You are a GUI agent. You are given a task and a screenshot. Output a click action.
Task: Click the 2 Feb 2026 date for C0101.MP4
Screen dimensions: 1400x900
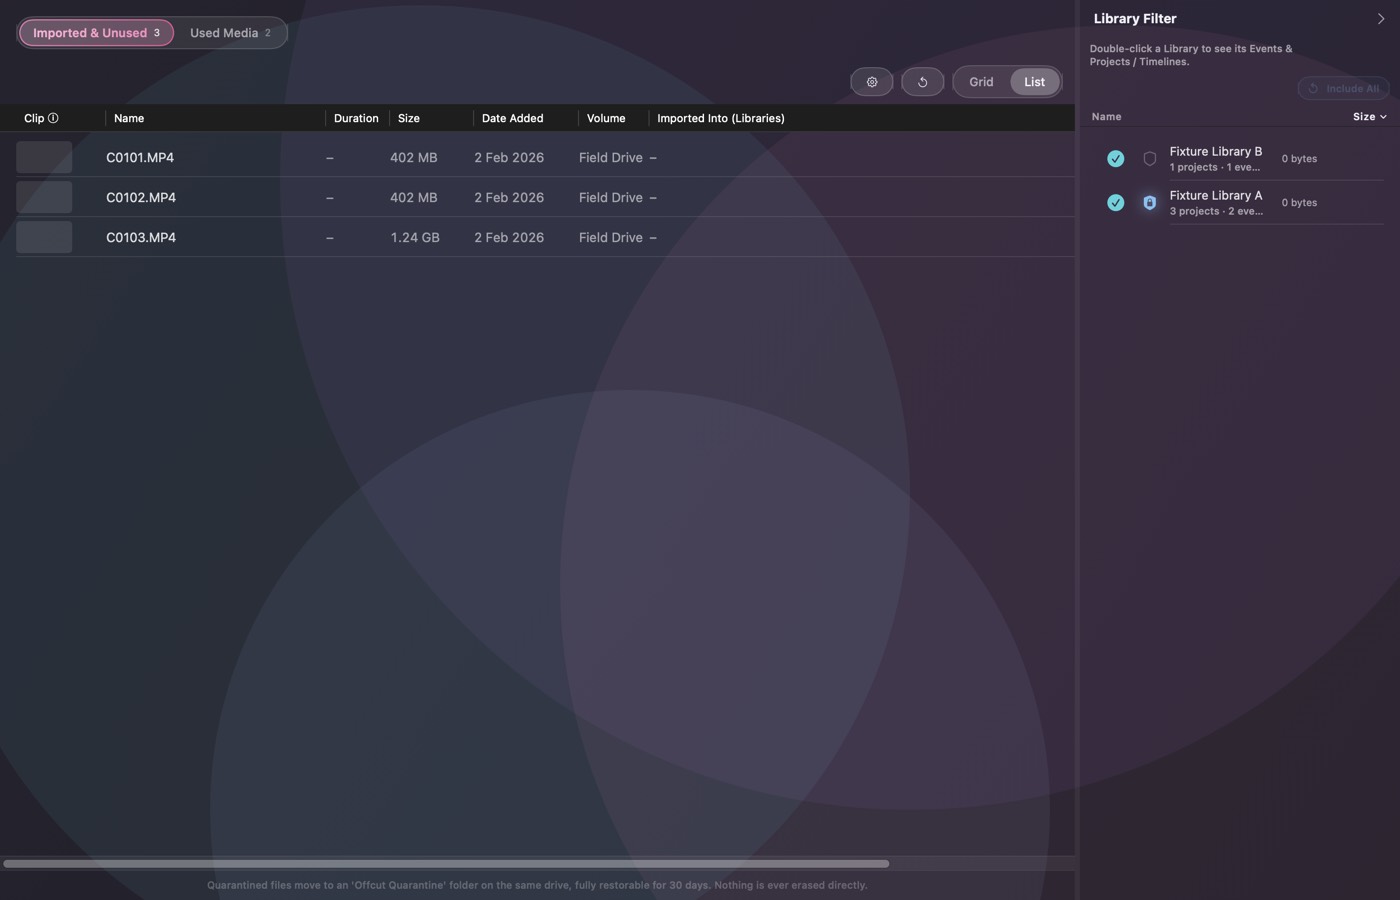click(x=509, y=158)
